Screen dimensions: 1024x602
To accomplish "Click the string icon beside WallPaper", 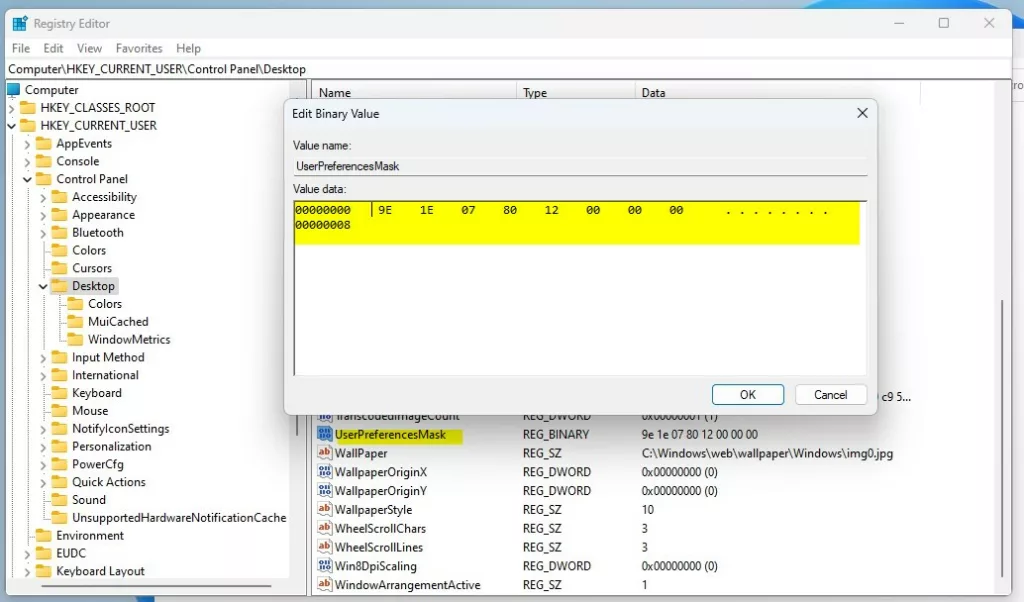I will tap(325, 452).
